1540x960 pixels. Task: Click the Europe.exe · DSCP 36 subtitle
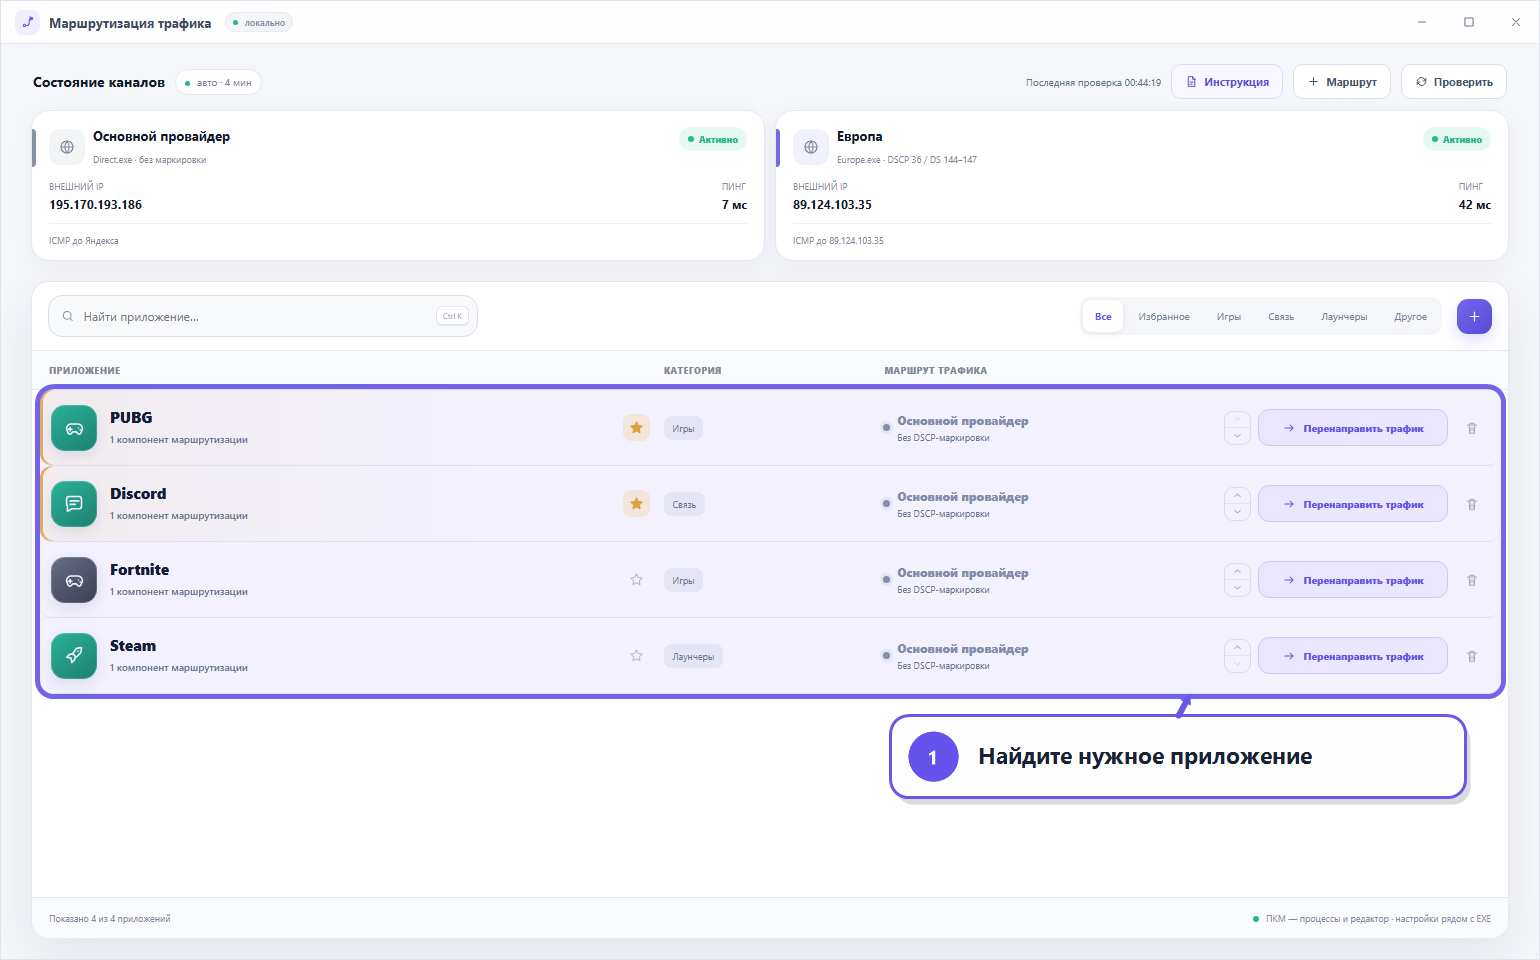[907, 160]
